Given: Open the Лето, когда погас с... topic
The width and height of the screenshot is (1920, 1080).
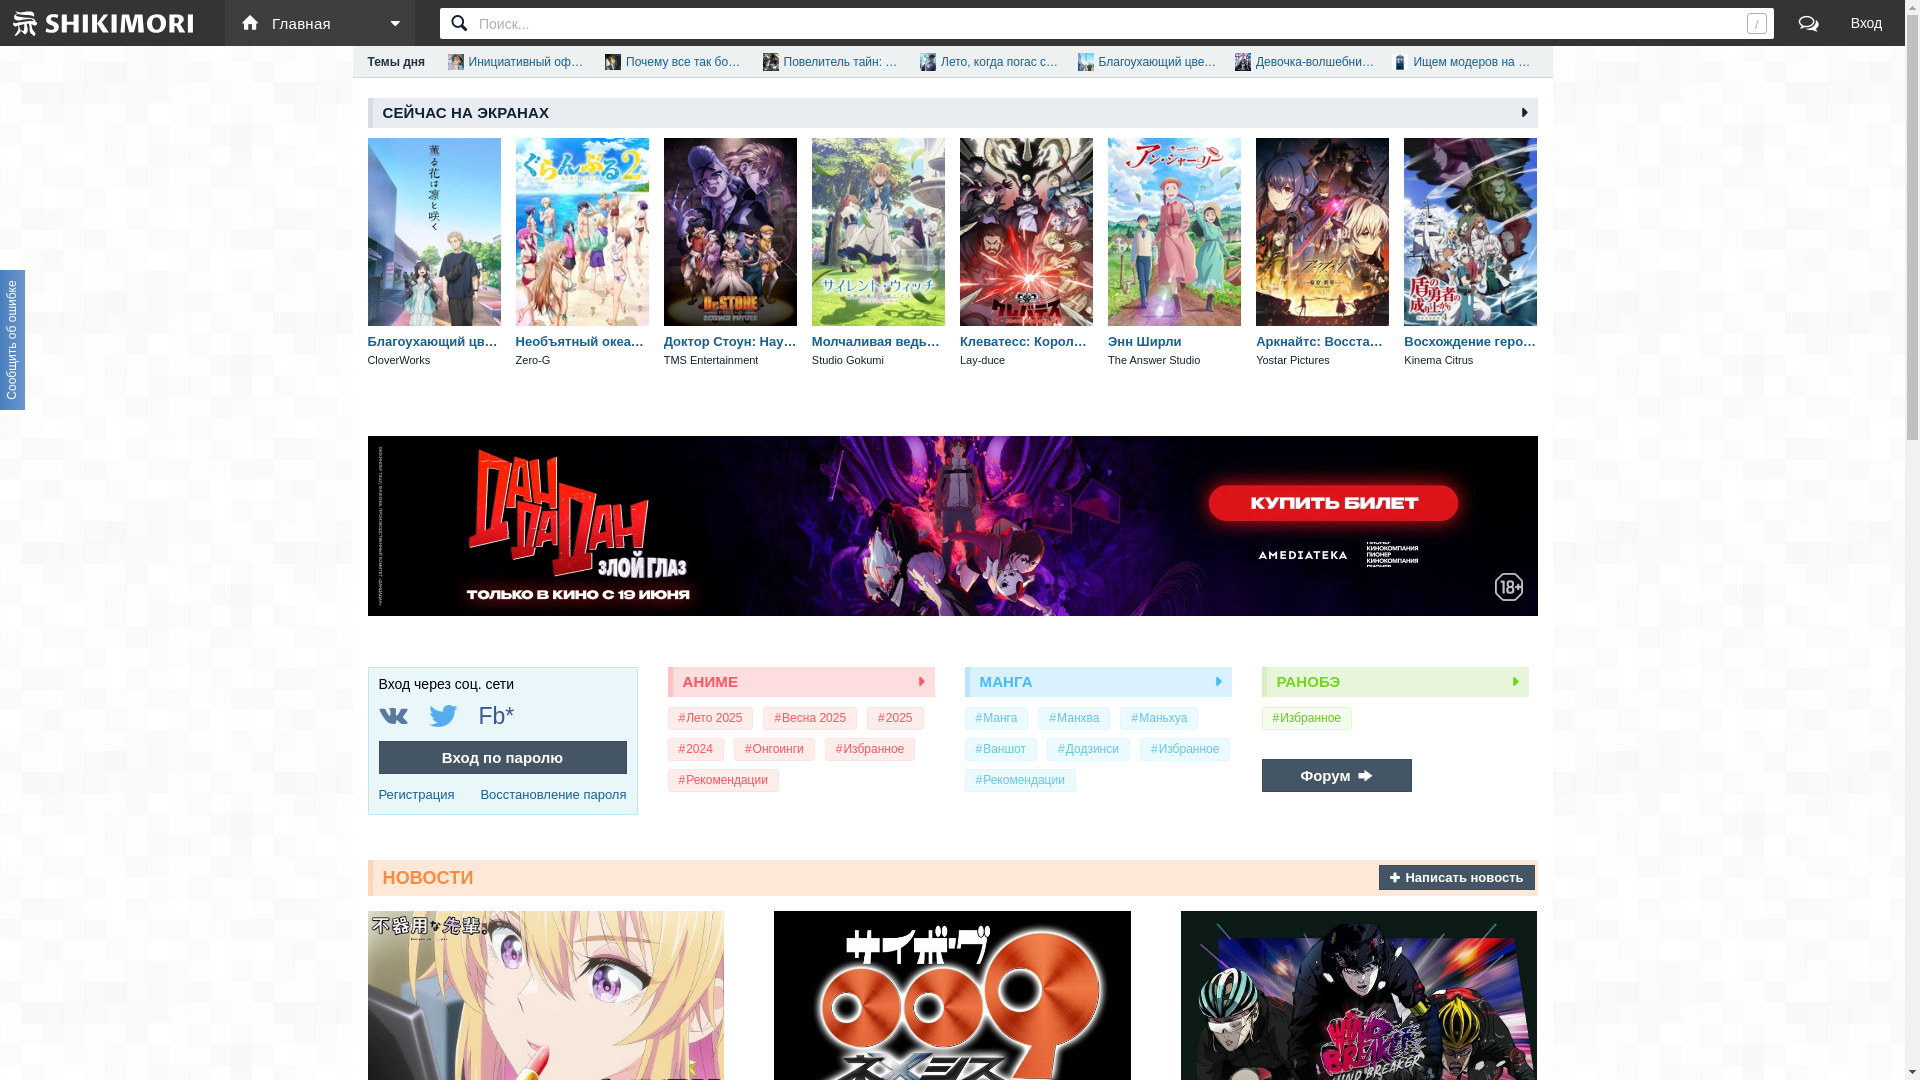Looking at the screenshot, I should pyautogui.click(x=989, y=62).
